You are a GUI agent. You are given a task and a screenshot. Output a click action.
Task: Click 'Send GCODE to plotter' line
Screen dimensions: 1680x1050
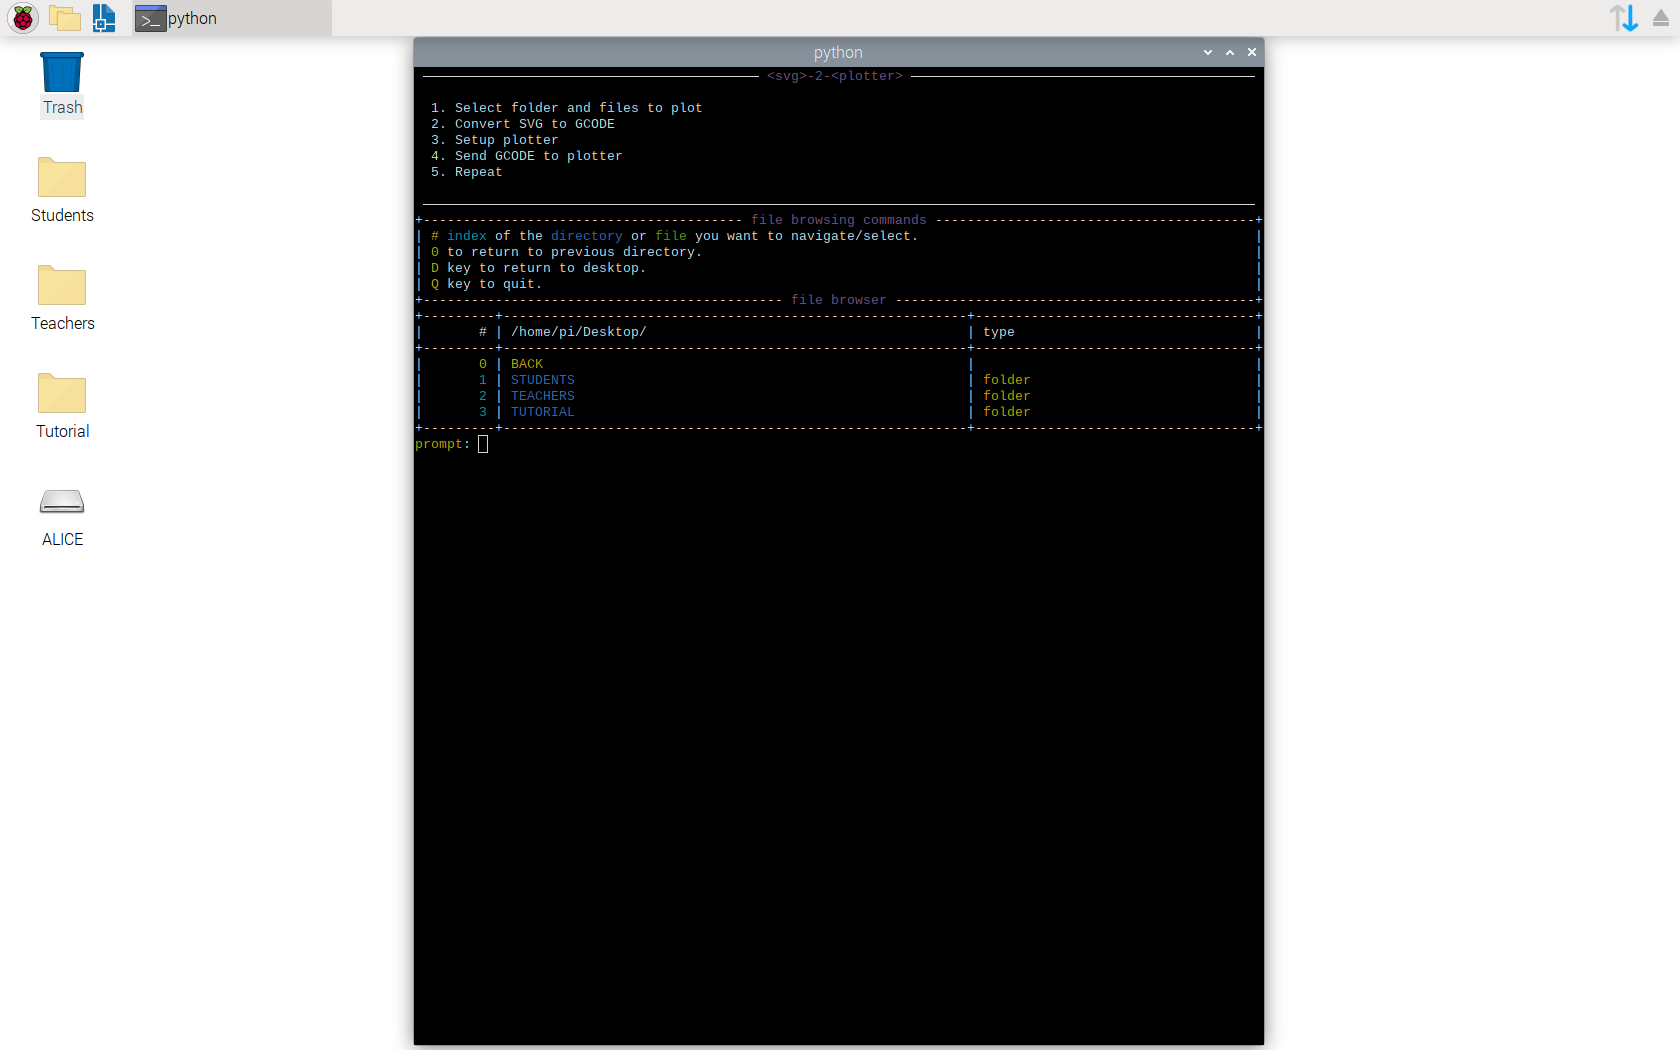point(527,156)
